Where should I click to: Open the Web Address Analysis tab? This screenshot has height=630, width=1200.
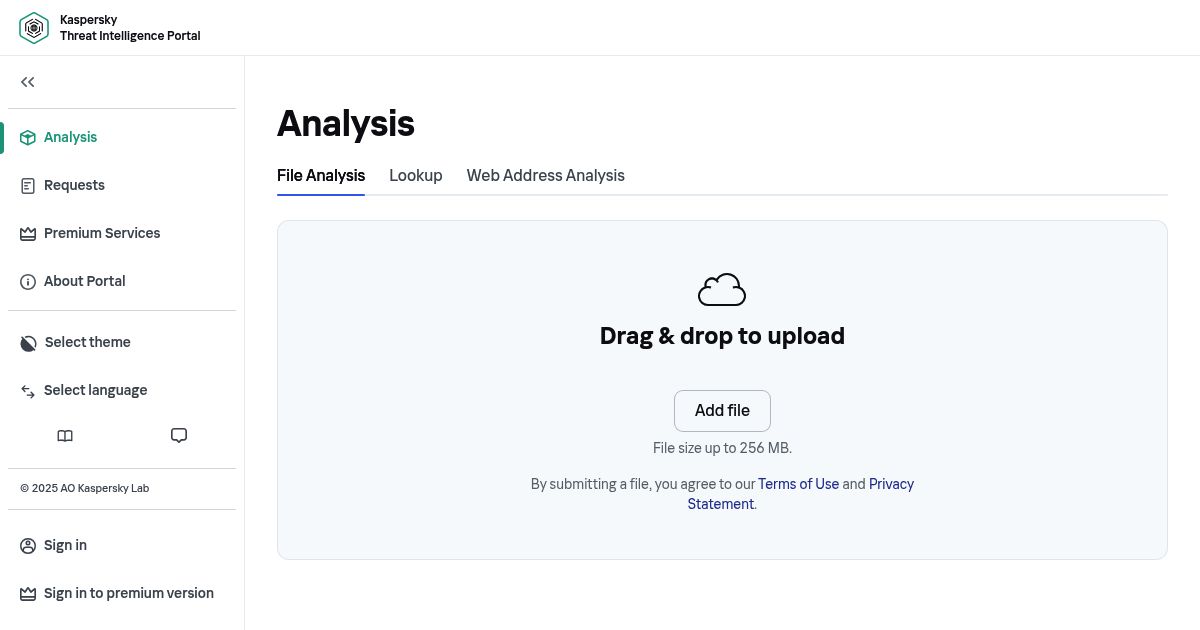click(x=545, y=175)
